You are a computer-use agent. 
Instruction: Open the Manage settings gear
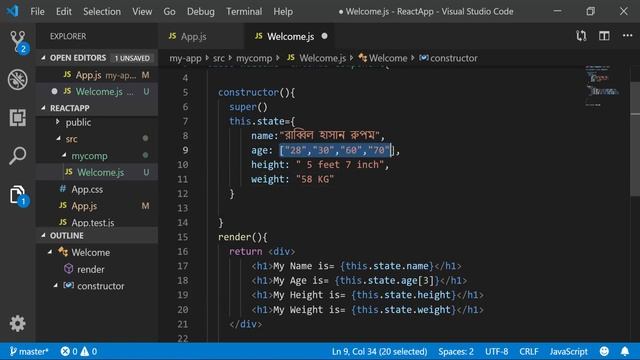(18, 323)
